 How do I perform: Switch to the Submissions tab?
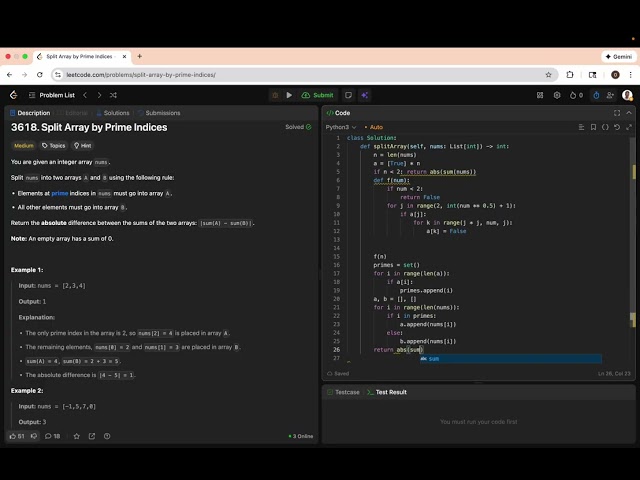click(162, 113)
